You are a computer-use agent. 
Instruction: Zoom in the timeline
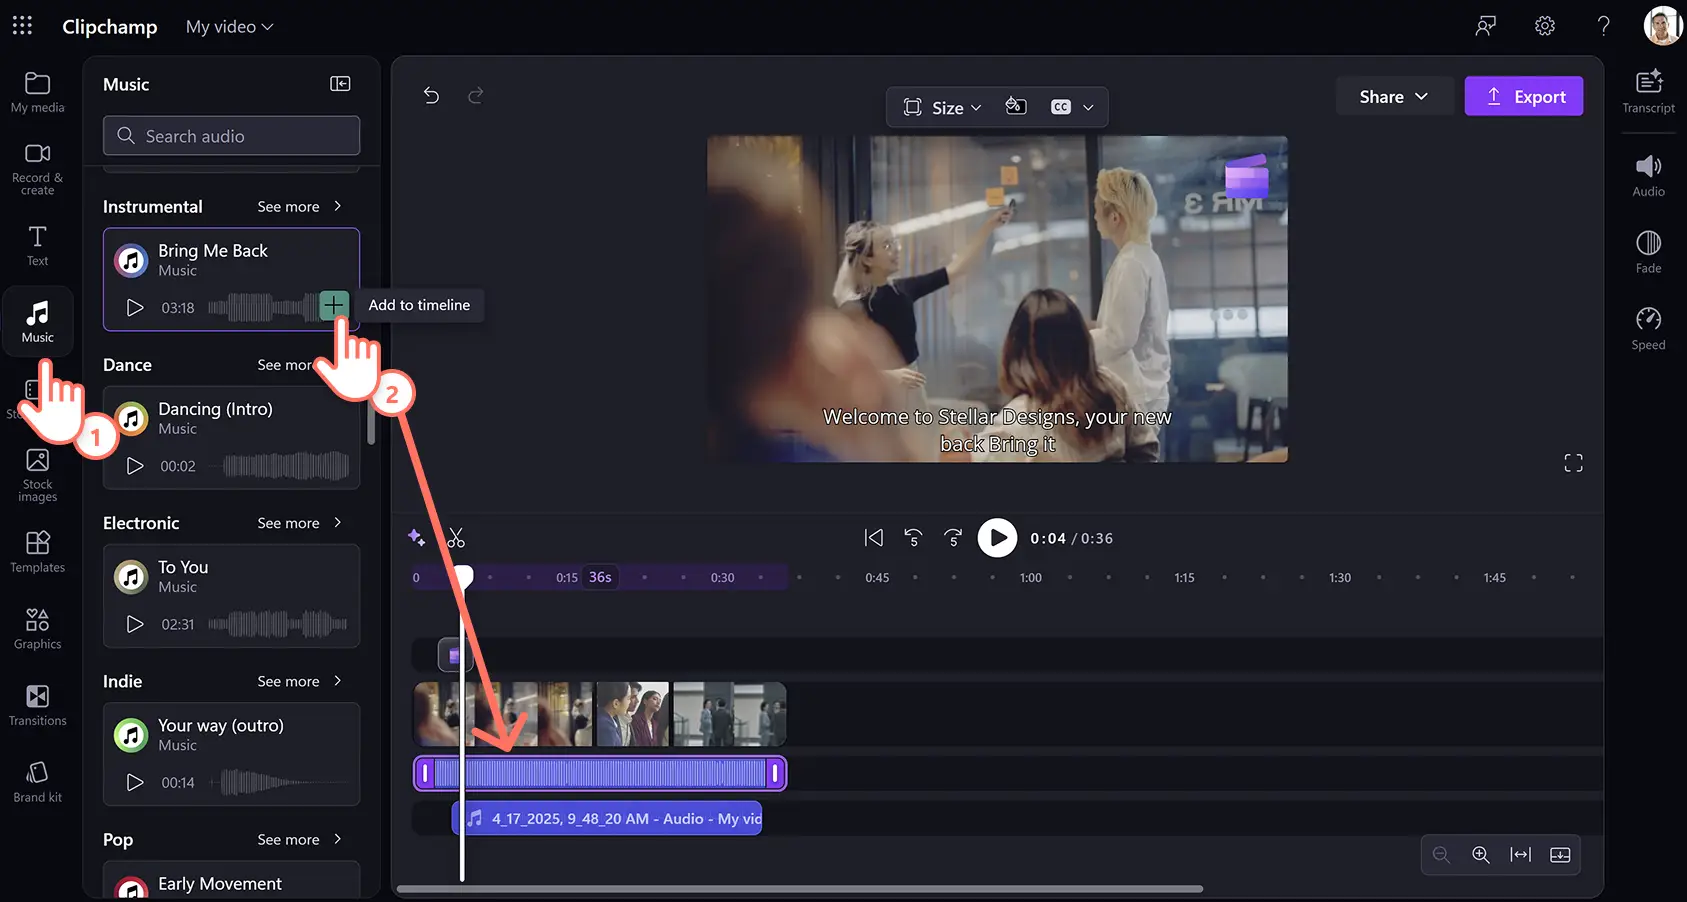pos(1481,855)
